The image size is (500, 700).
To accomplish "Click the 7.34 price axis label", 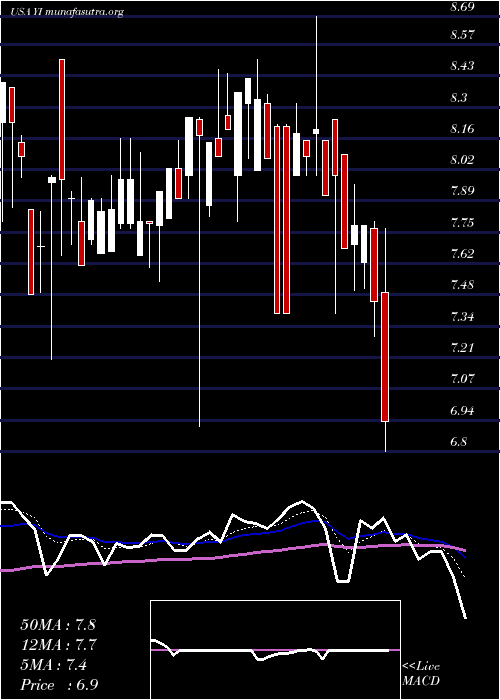I will click(462, 317).
